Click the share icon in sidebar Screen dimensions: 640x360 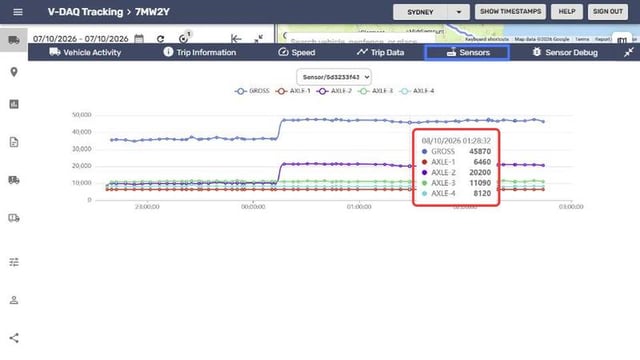[14, 338]
